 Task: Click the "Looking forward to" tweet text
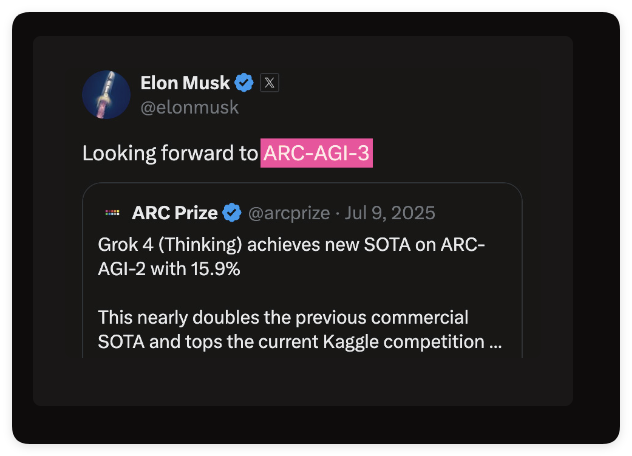[170, 153]
